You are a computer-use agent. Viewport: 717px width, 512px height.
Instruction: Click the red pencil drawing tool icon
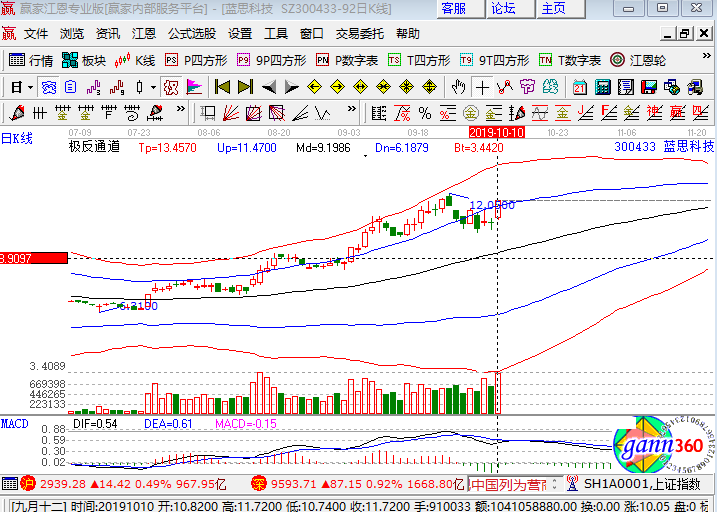point(17,112)
